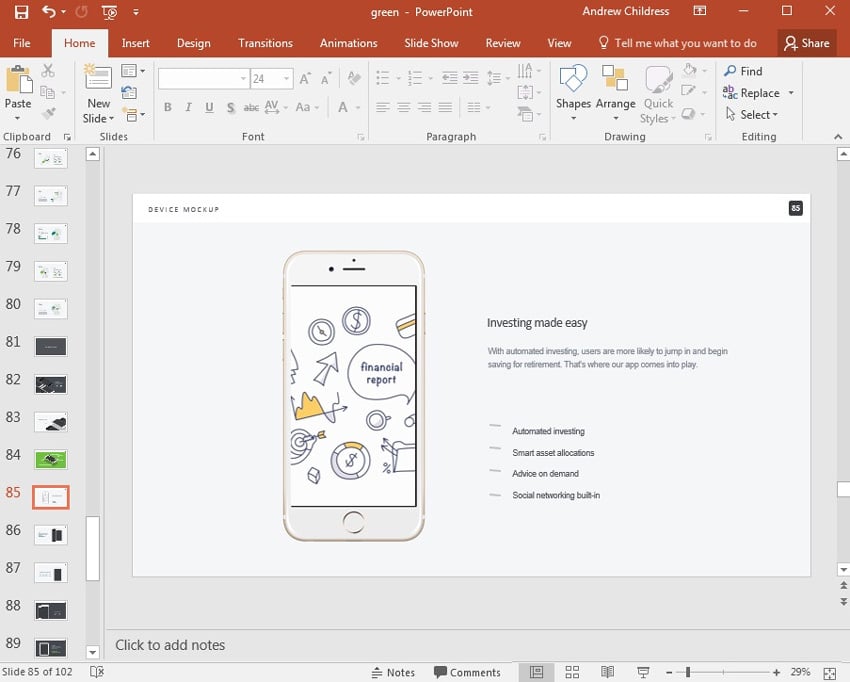Select slide 86 thumbnail
Viewport: 850px width, 682px height.
coord(51,535)
